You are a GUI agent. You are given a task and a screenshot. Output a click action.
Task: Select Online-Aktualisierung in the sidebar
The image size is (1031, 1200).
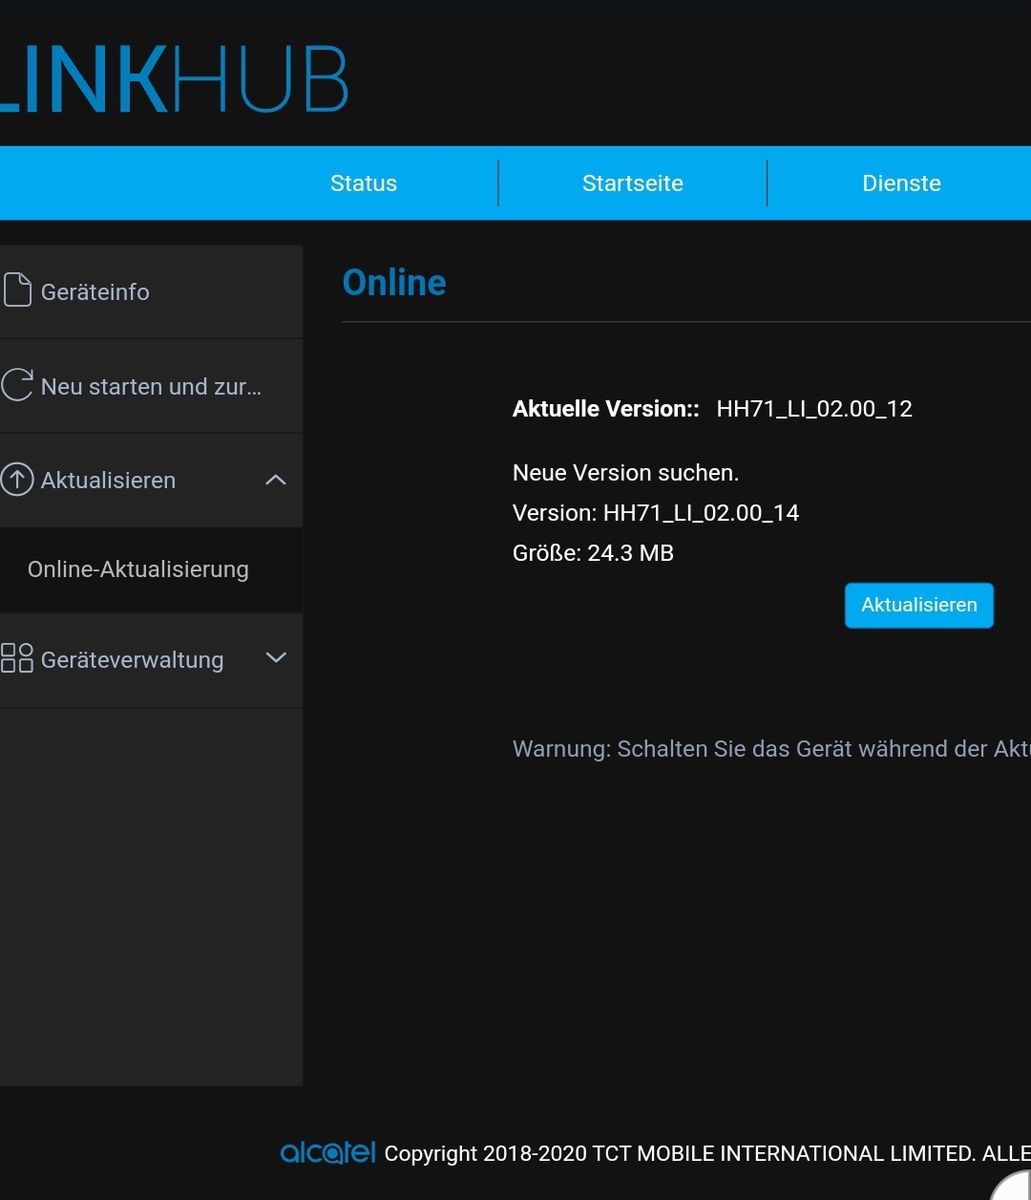(138, 569)
